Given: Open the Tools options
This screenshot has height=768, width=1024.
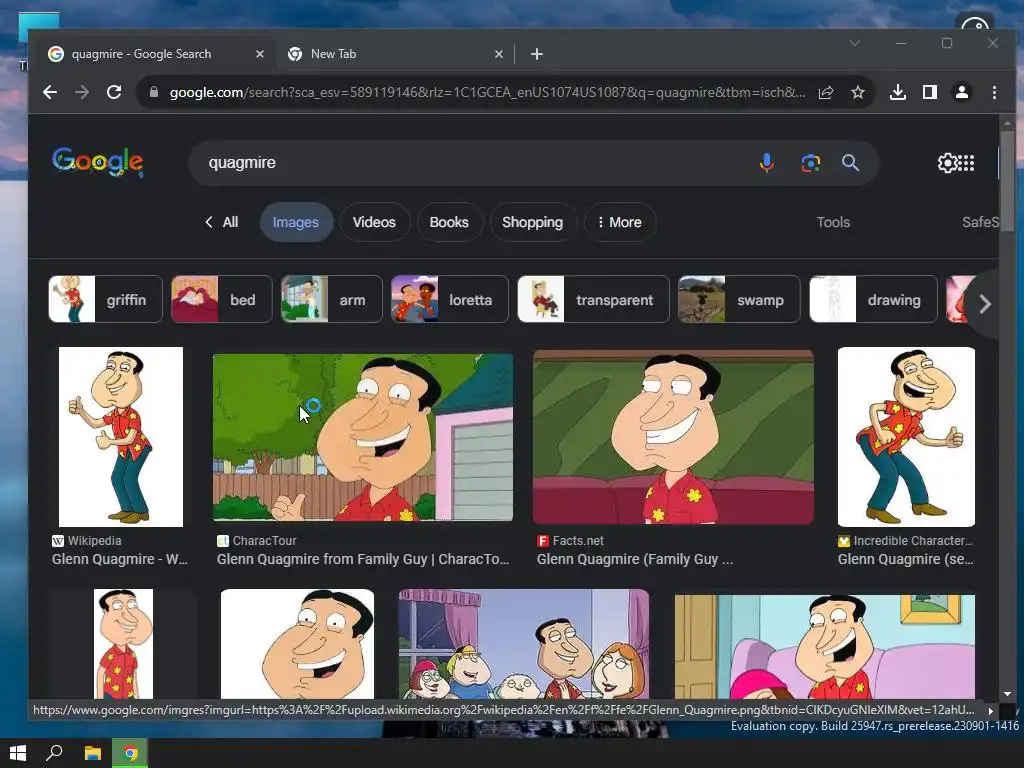Looking at the screenshot, I should click(833, 222).
